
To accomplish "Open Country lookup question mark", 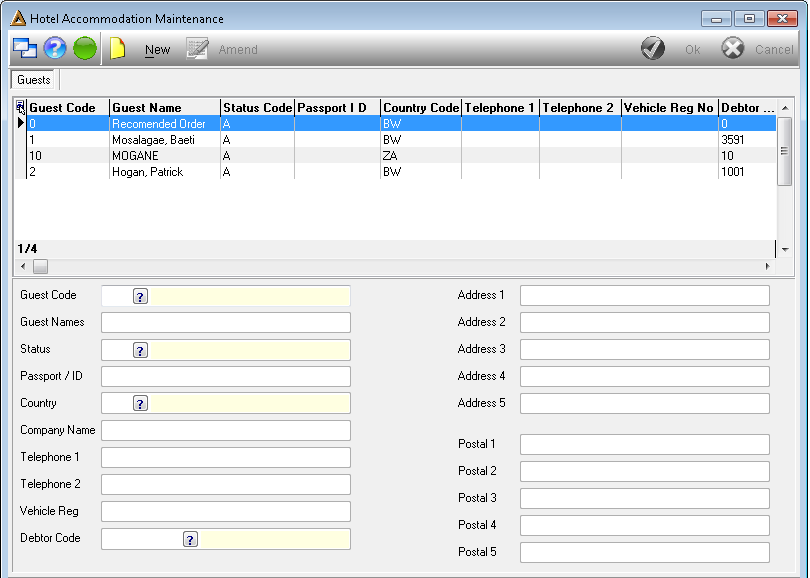I will pyautogui.click(x=141, y=403).
